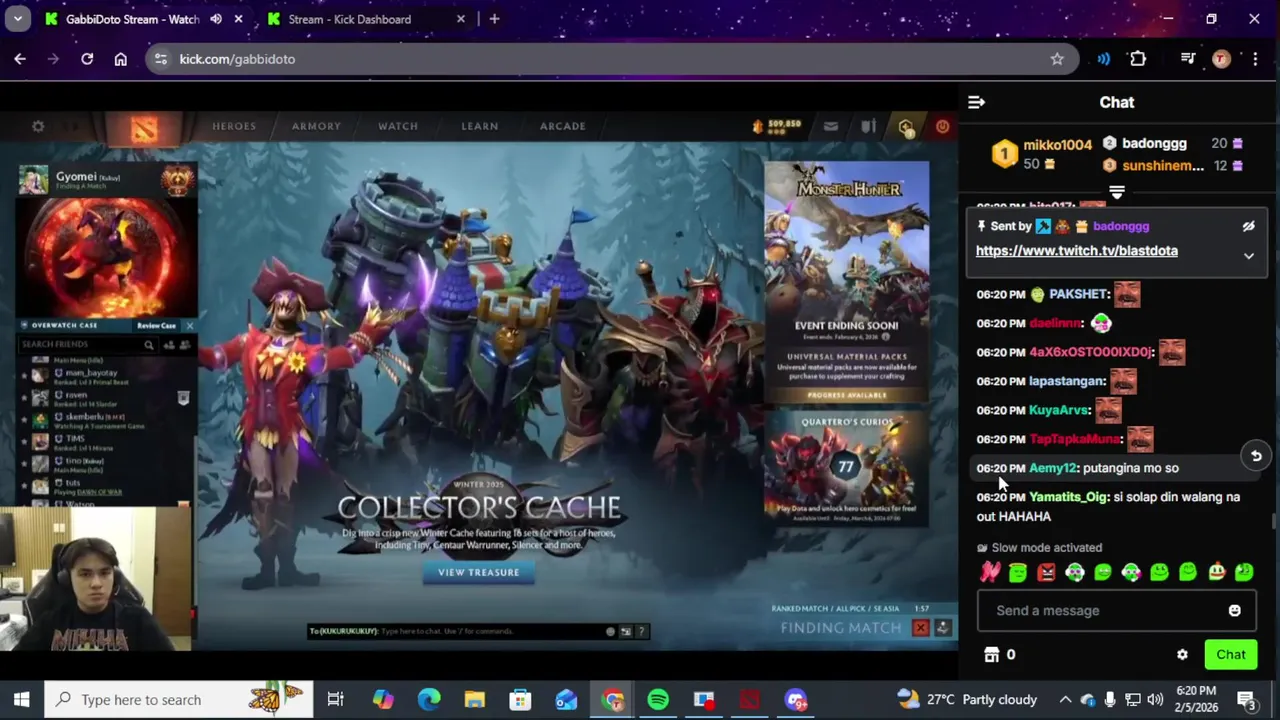Collapse the Kick chat panel arrow icon
Image resolution: width=1280 pixels, height=720 pixels.
[x=976, y=102]
